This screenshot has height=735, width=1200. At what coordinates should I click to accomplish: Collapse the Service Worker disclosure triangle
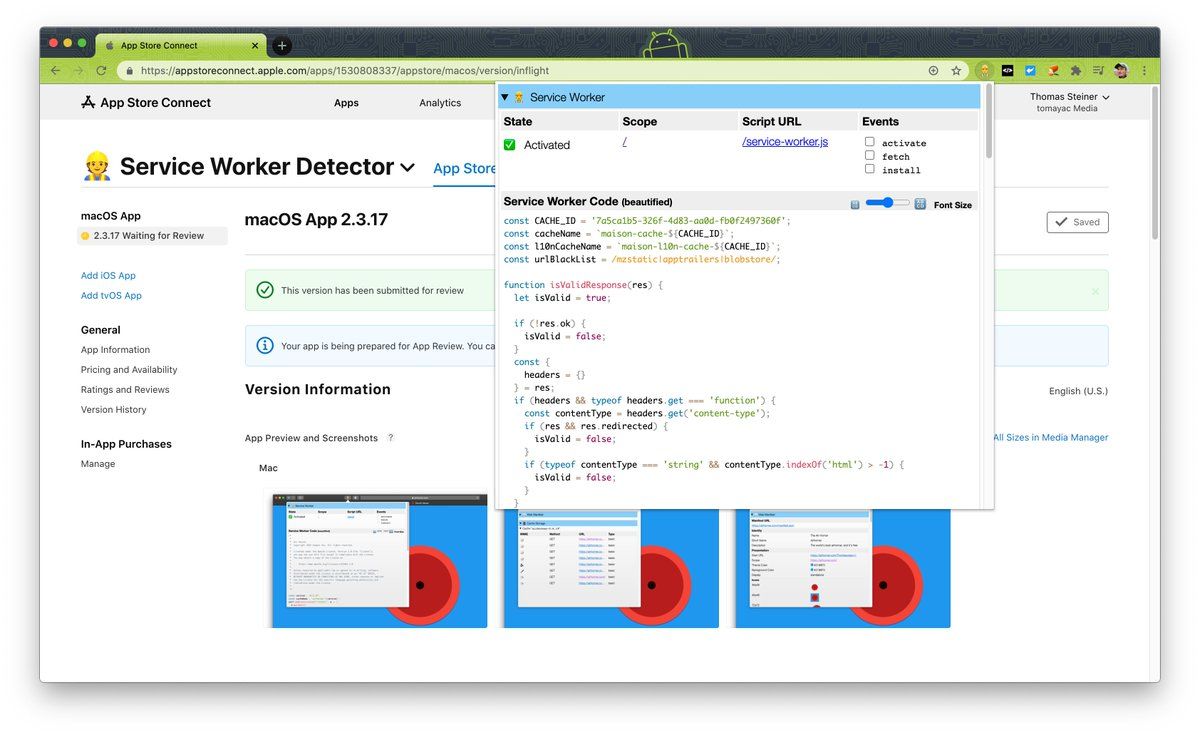click(506, 96)
